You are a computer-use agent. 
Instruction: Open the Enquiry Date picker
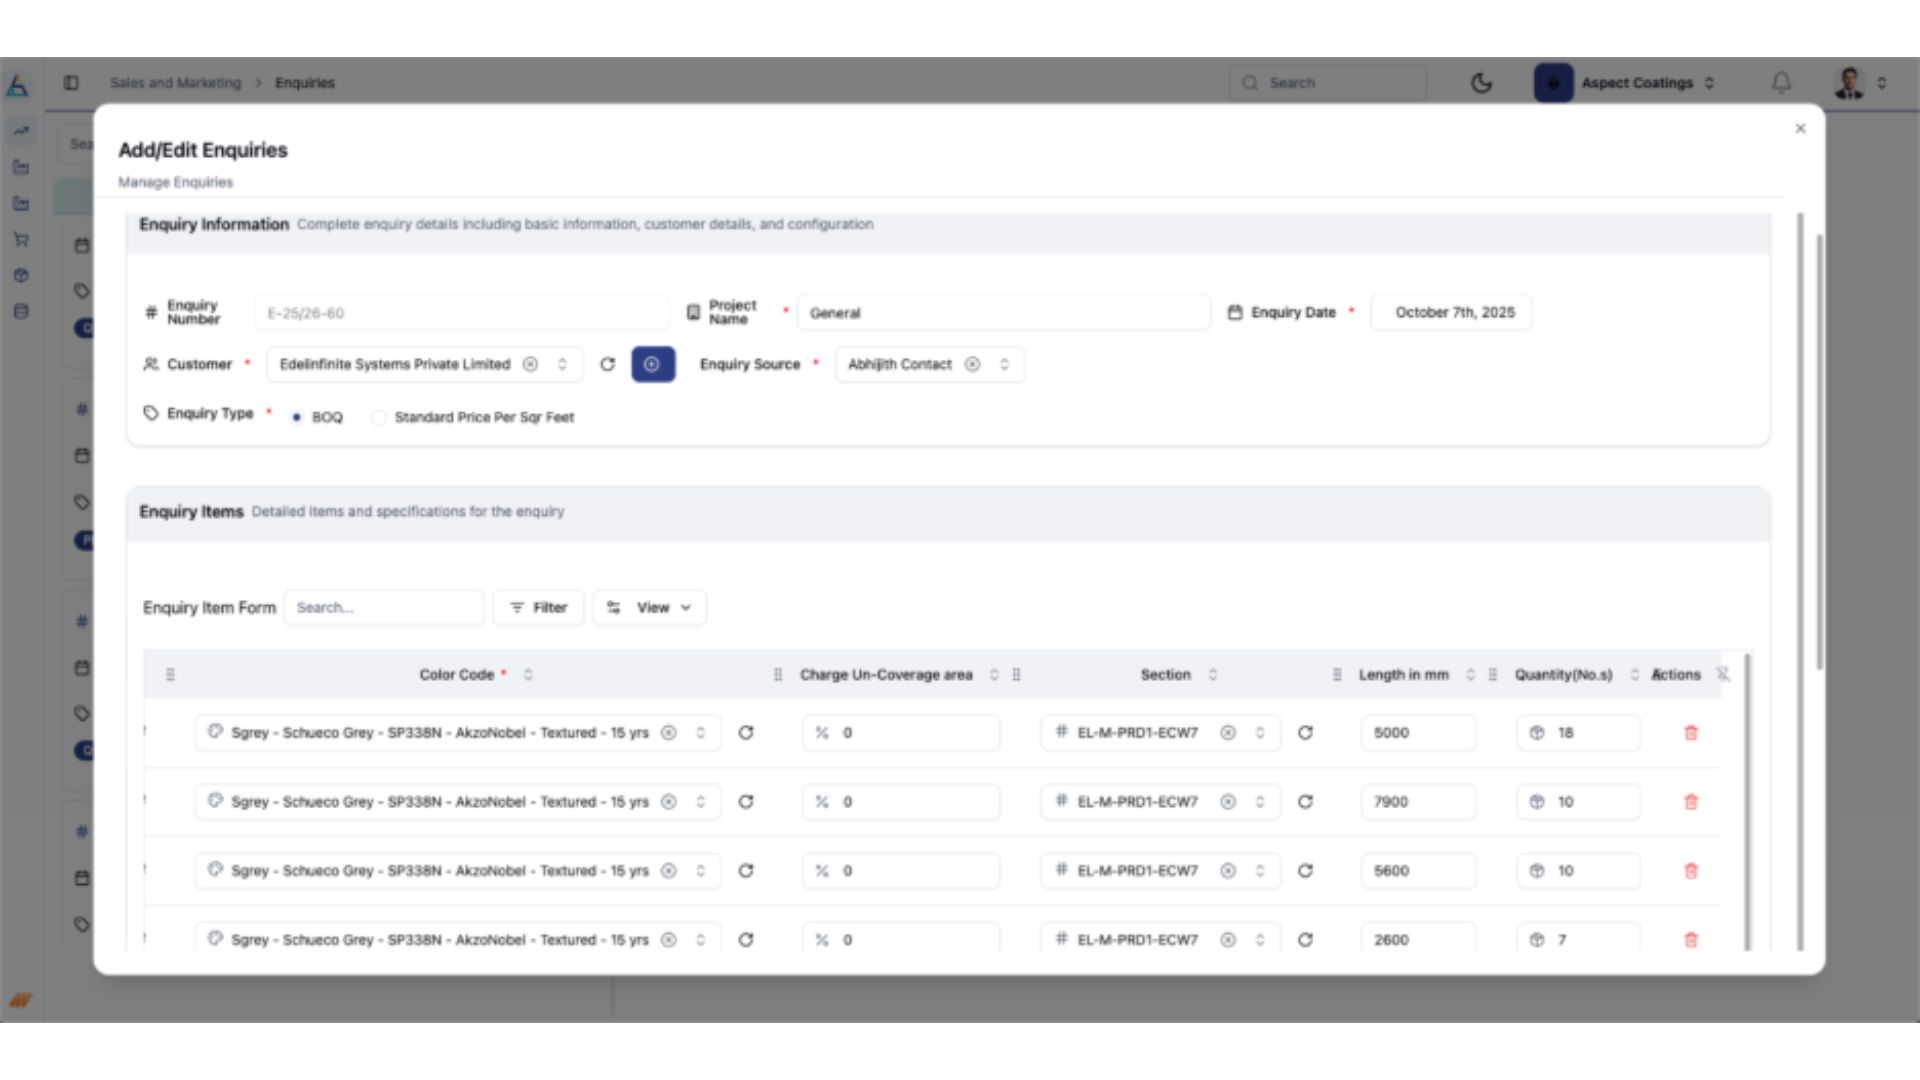coord(1452,312)
